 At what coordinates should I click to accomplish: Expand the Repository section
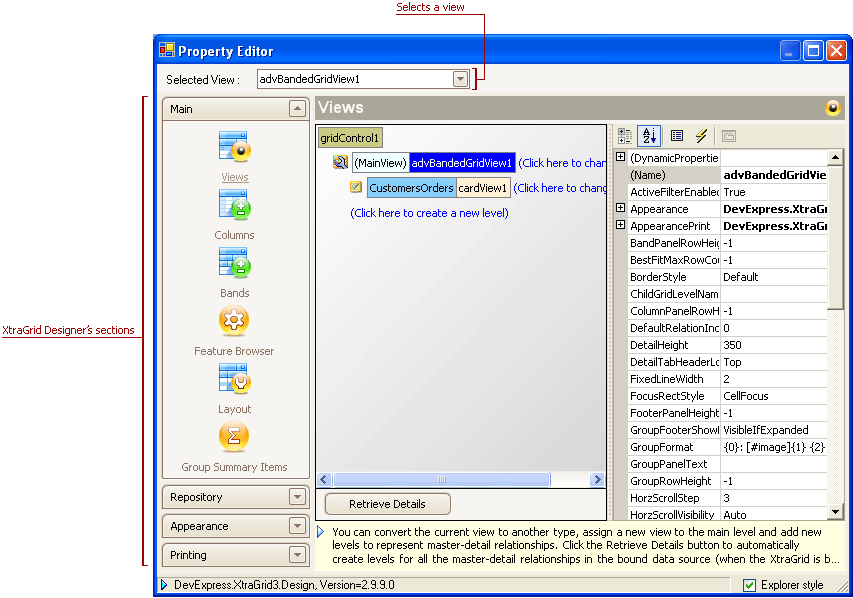click(x=297, y=497)
